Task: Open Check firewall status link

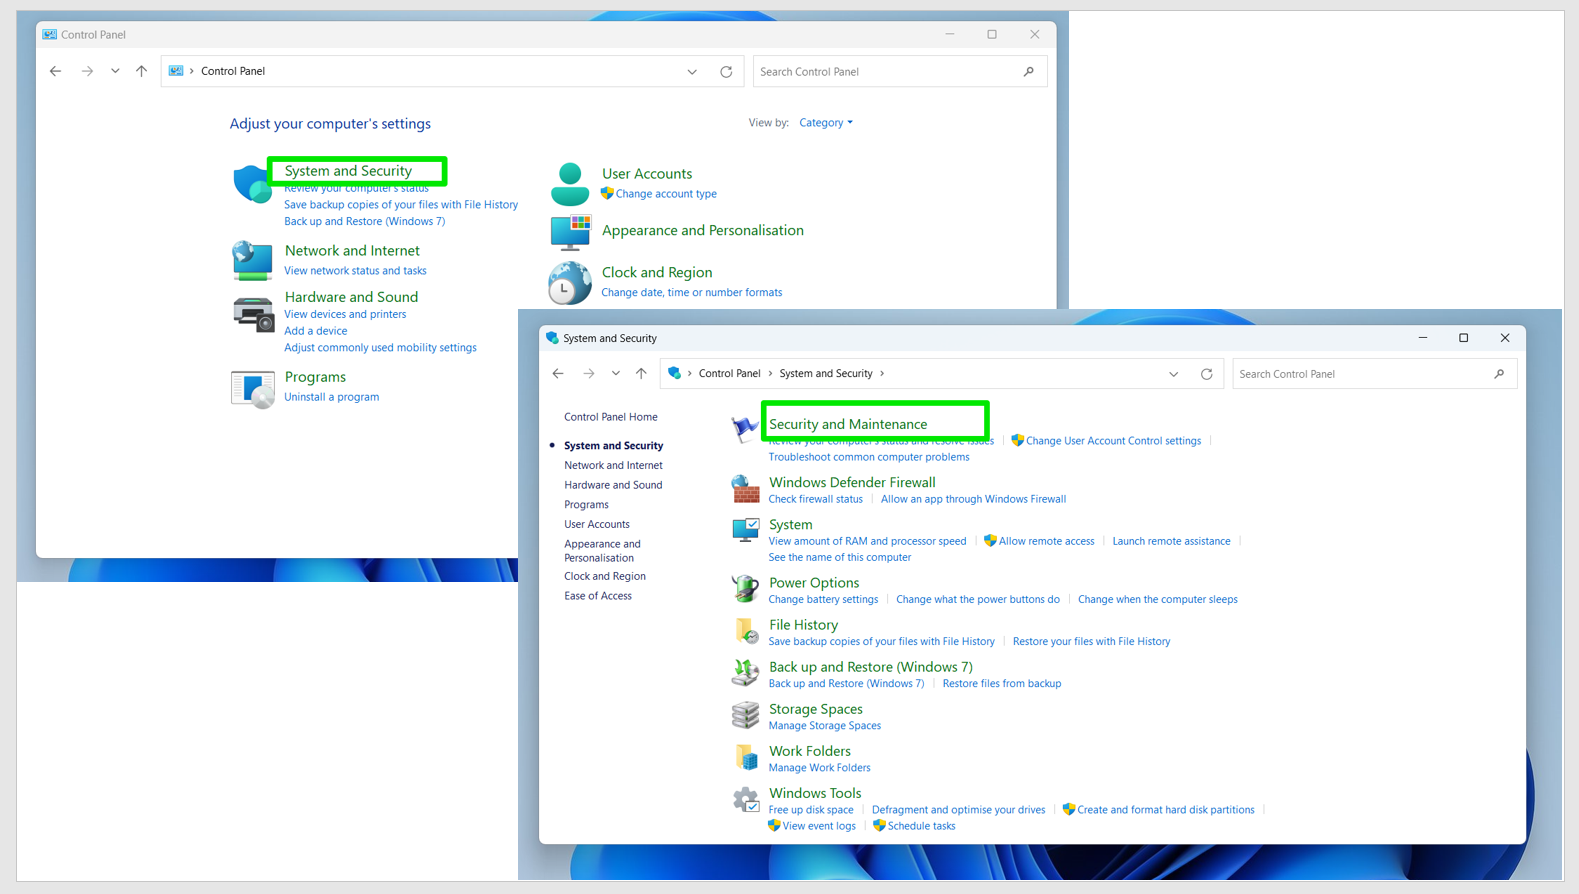Action: (815, 499)
